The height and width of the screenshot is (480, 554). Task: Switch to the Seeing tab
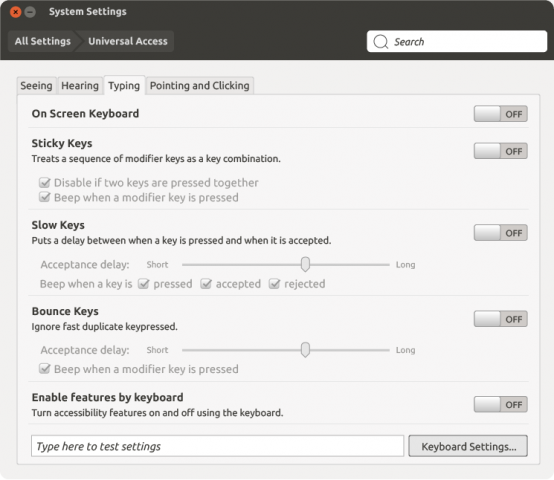36,85
